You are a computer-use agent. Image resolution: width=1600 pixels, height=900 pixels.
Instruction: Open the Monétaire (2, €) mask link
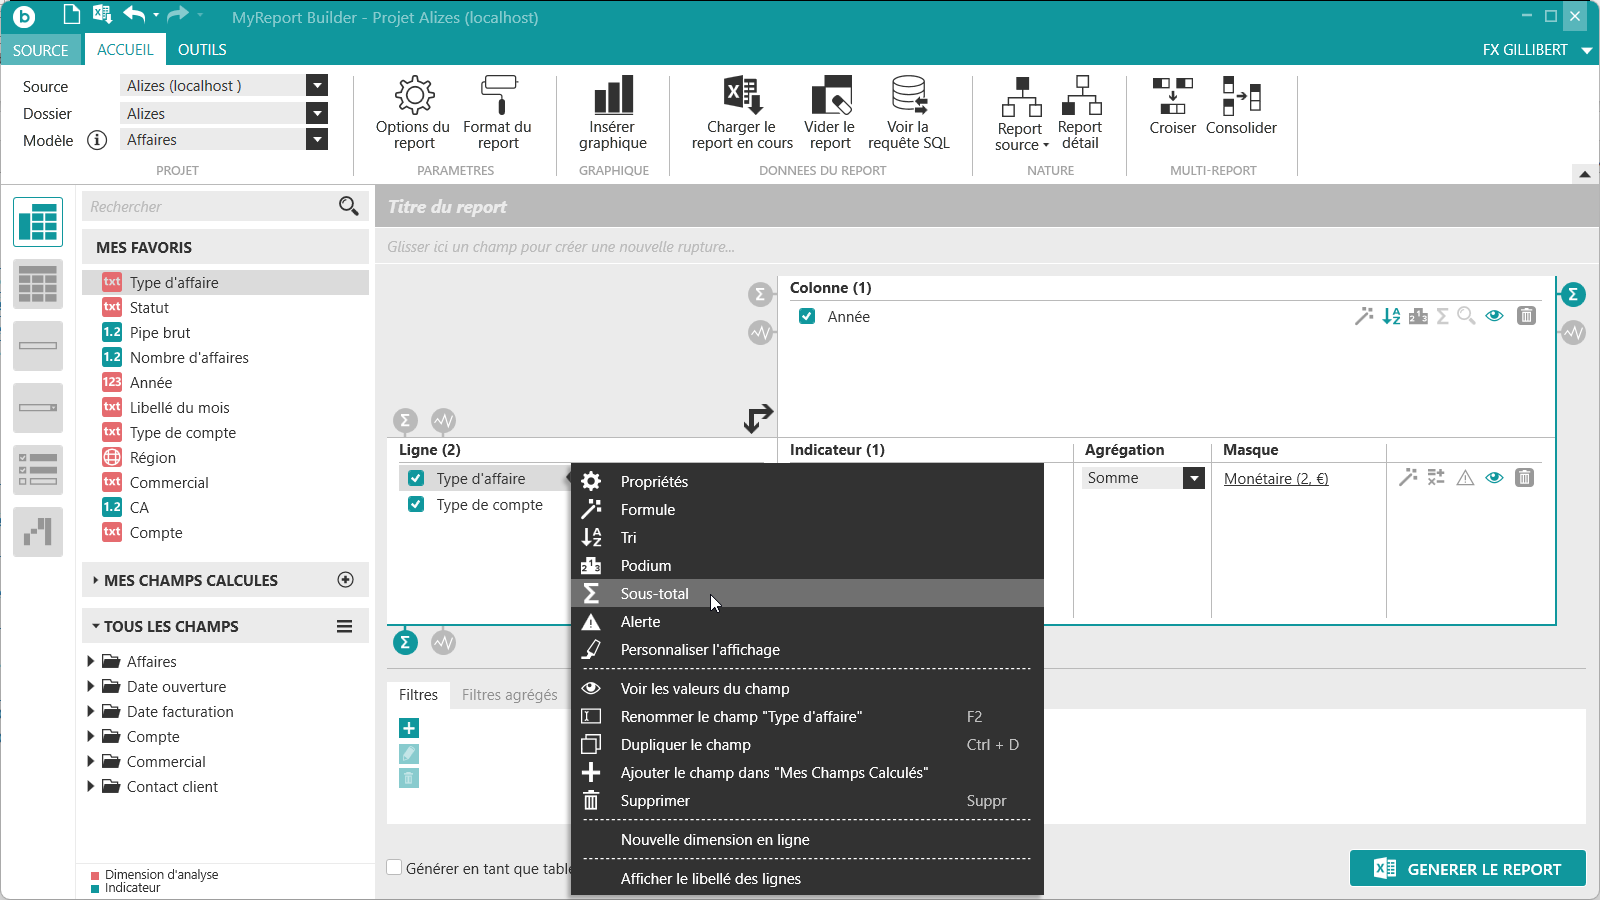[x=1276, y=479]
